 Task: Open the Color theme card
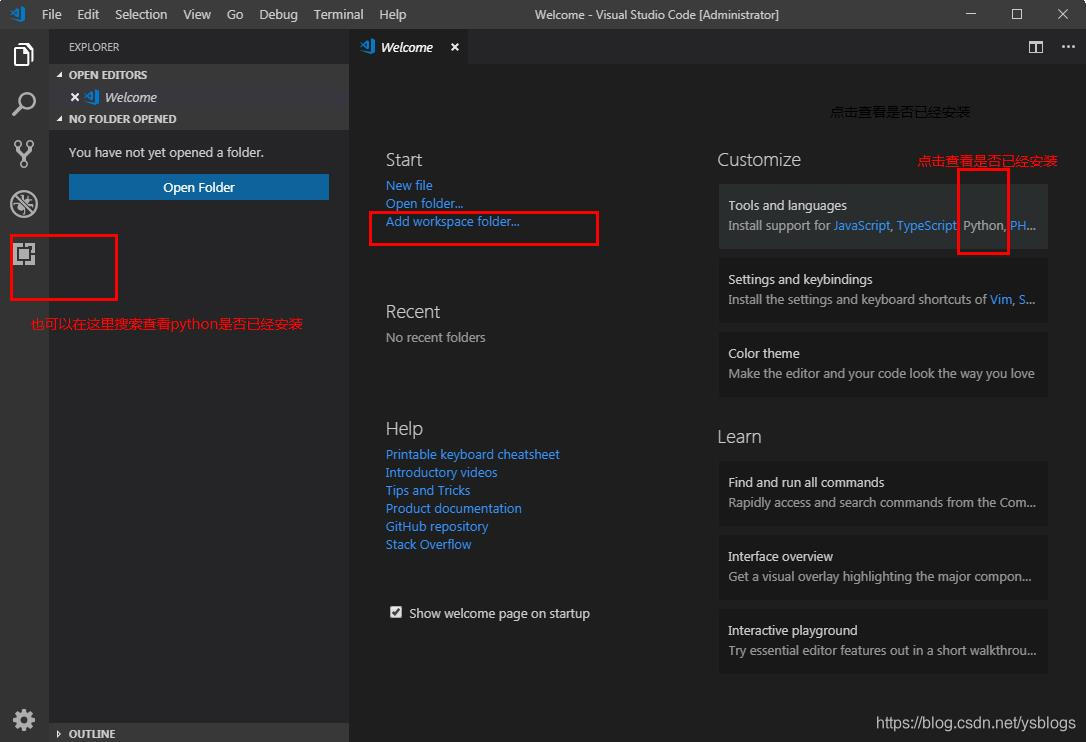click(882, 364)
